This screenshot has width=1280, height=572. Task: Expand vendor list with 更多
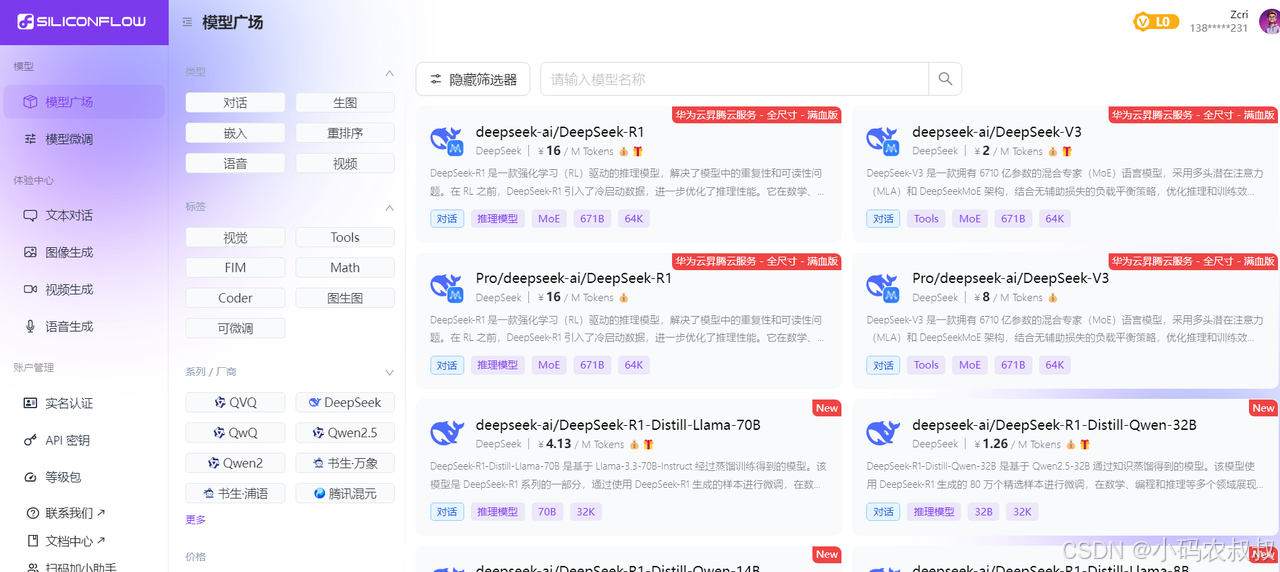pos(196,520)
